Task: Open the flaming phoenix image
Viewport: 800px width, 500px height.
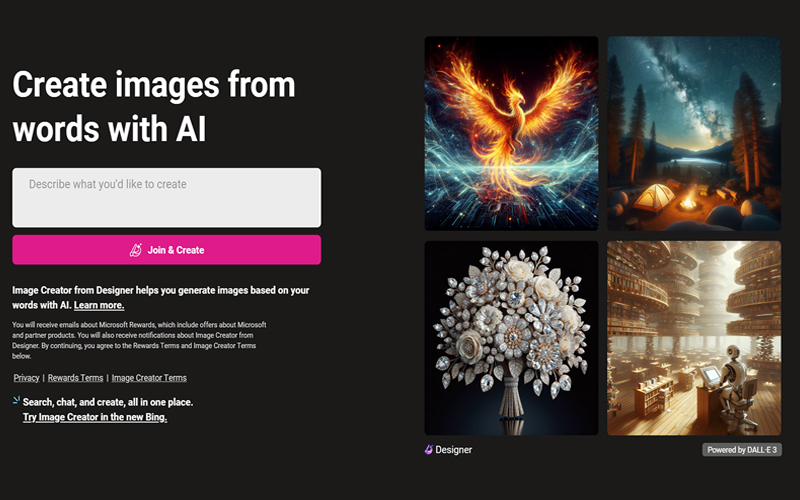Action: click(x=511, y=133)
